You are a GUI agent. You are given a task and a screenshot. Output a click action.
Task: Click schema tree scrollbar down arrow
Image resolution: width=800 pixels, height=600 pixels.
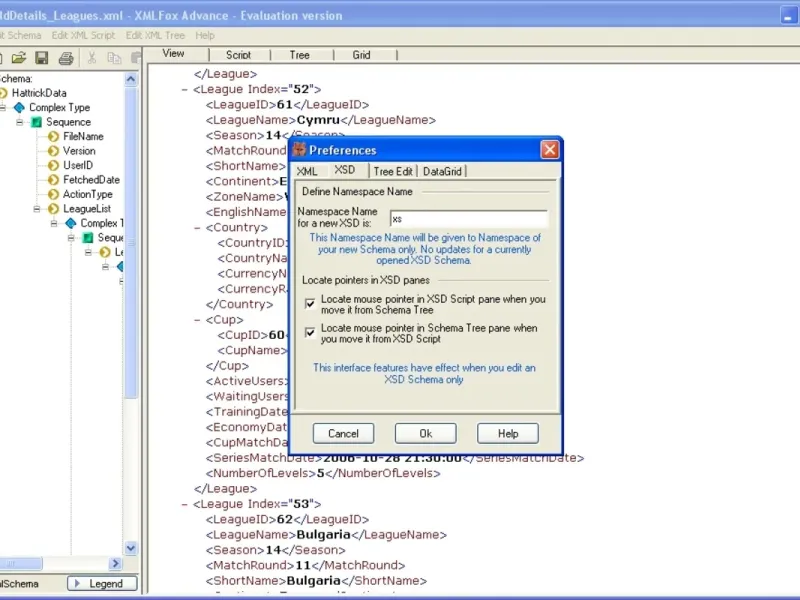point(131,548)
